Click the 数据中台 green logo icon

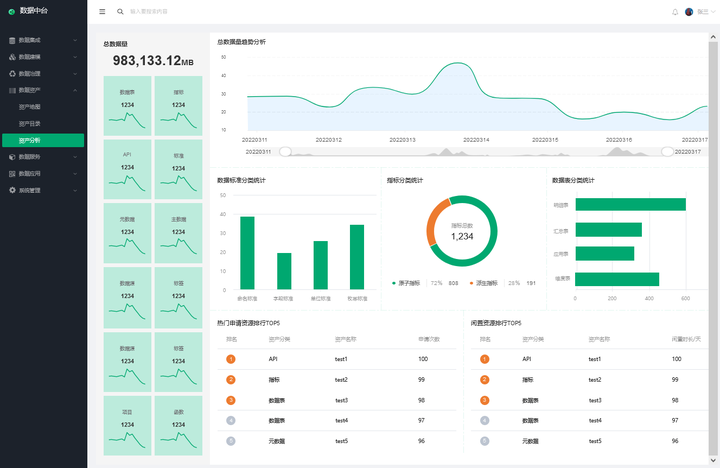pos(11,11)
